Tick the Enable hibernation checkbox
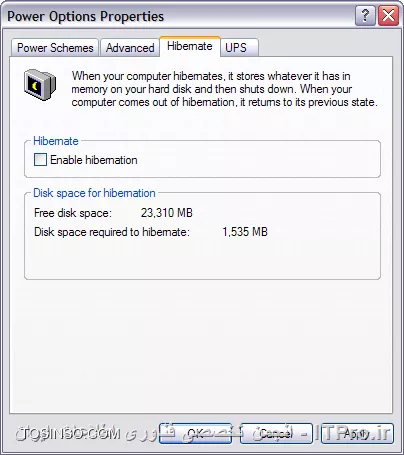The height and width of the screenshot is (455, 404). 40,160
